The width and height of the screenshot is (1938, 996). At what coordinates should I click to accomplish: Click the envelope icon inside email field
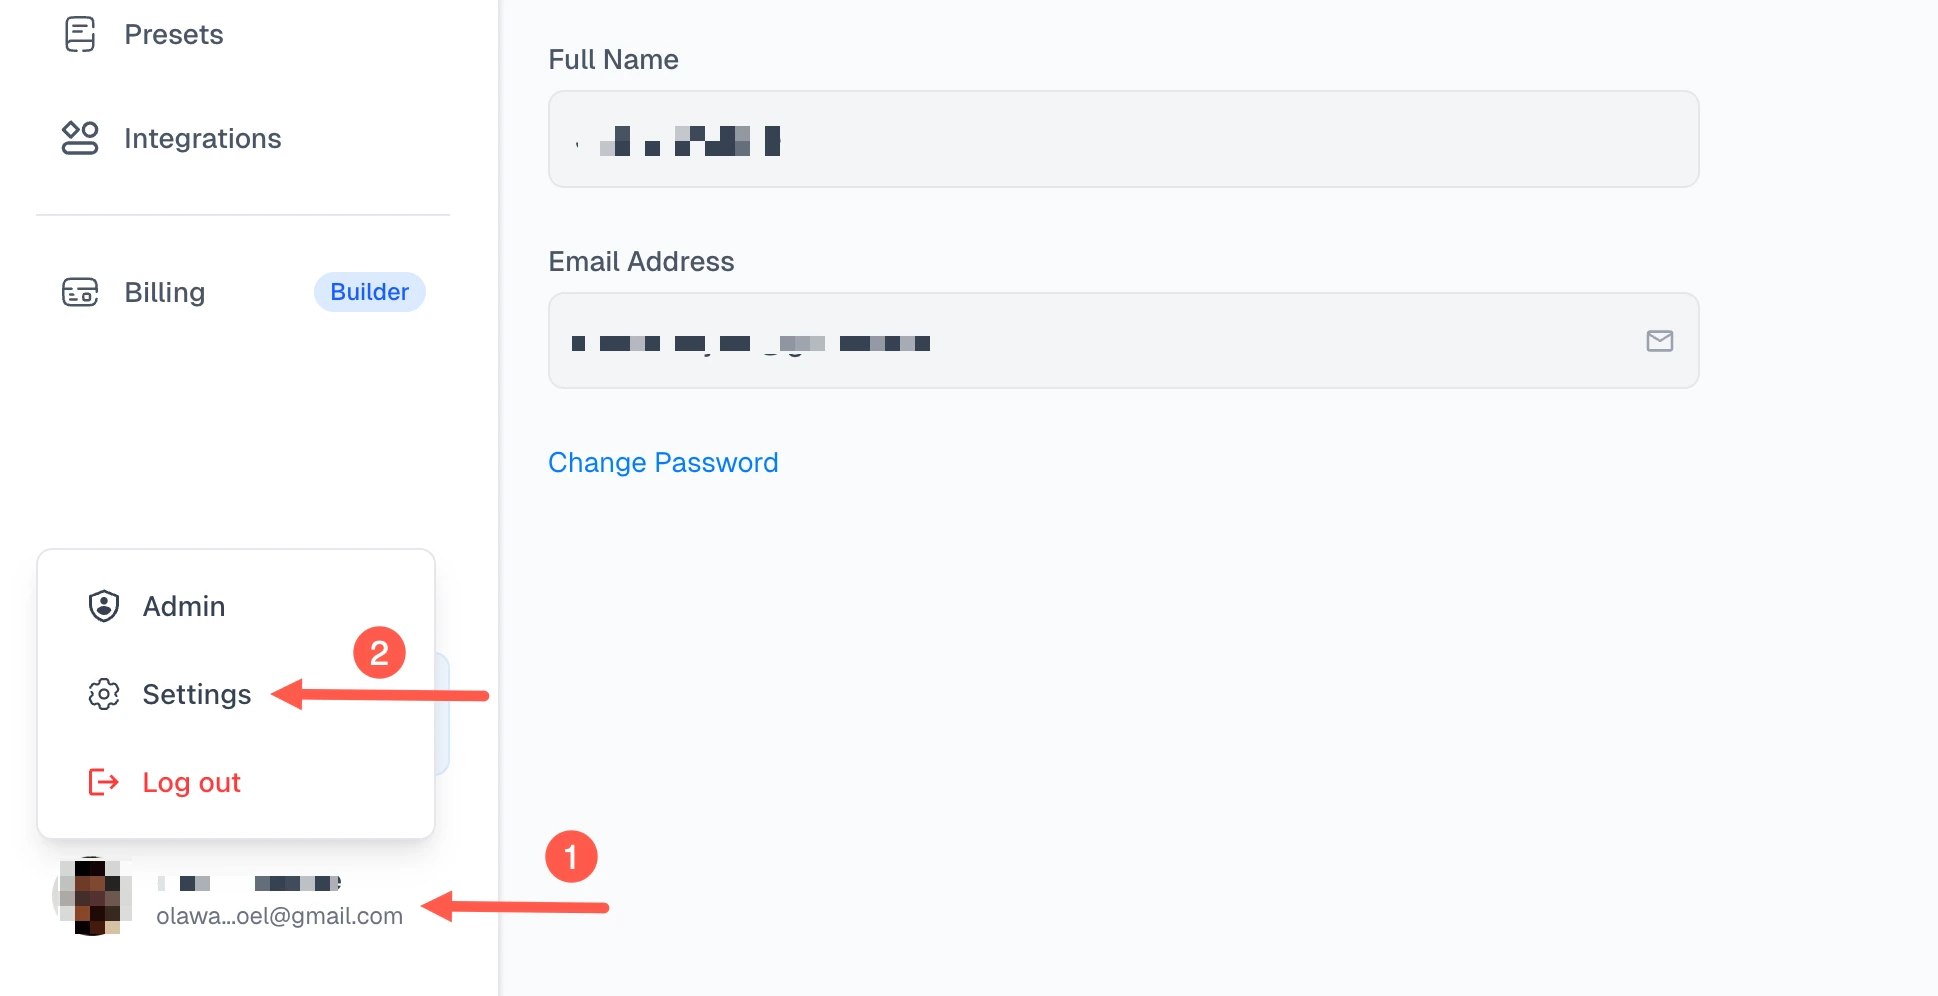pos(1659,341)
